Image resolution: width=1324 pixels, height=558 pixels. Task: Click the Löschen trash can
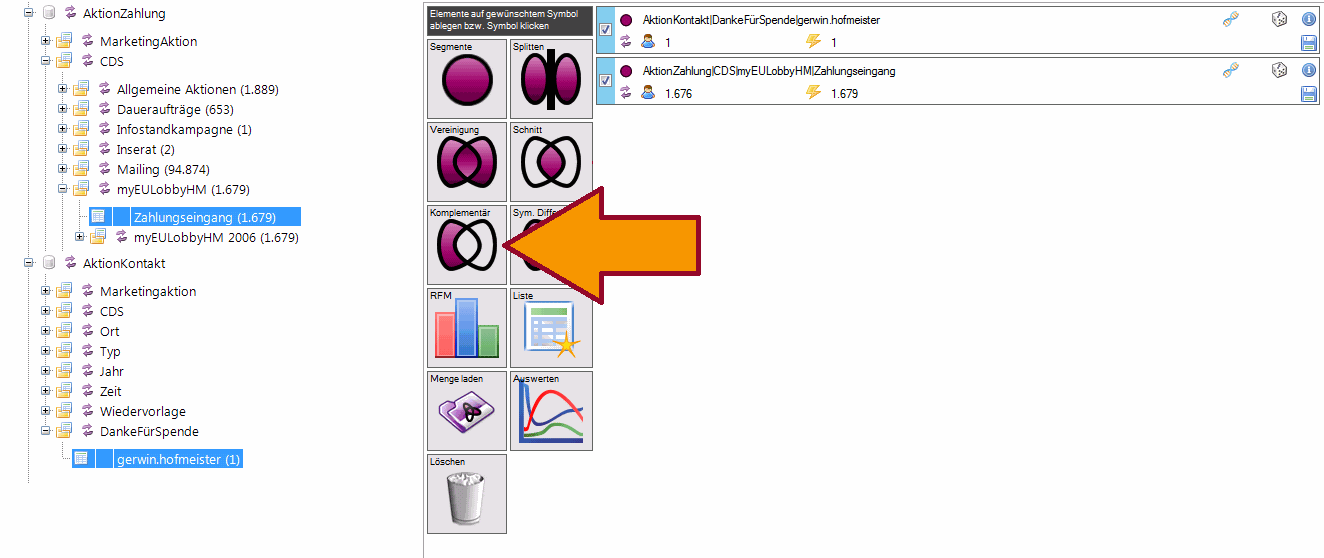[x=467, y=494]
